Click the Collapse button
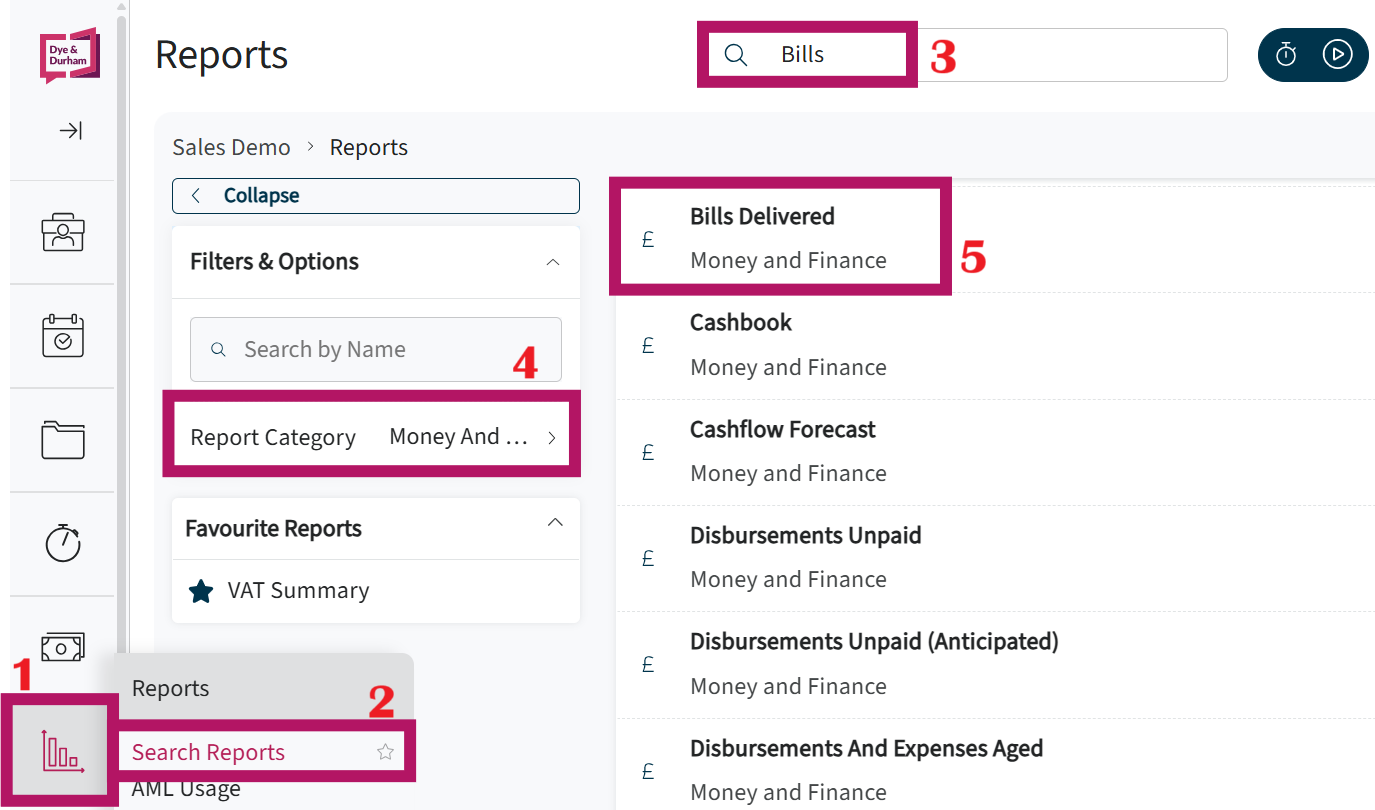The height and width of the screenshot is (810, 1375). 376,196
